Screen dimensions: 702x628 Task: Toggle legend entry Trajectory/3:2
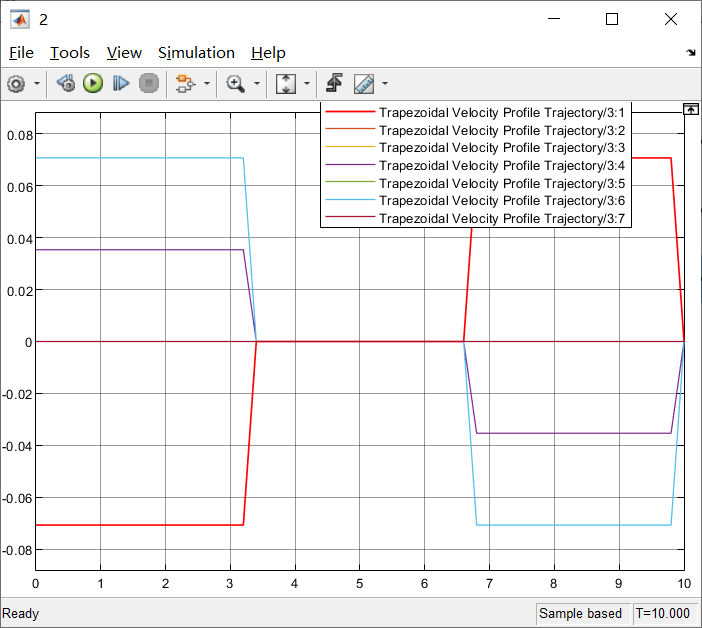[476, 130]
